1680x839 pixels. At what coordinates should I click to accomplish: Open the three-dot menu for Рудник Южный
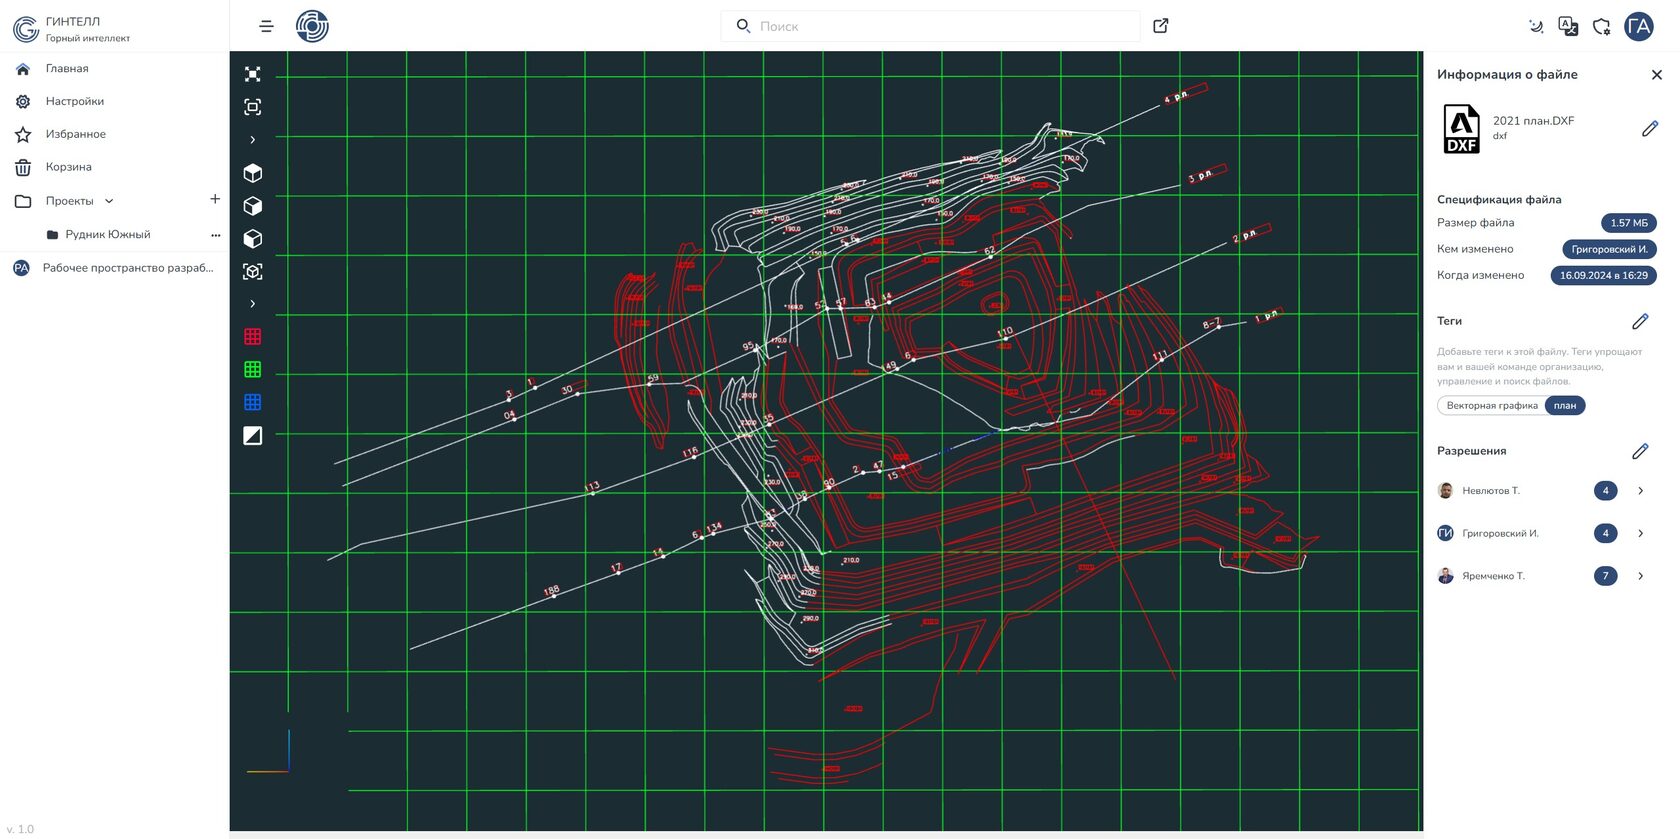tap(215, 235)
